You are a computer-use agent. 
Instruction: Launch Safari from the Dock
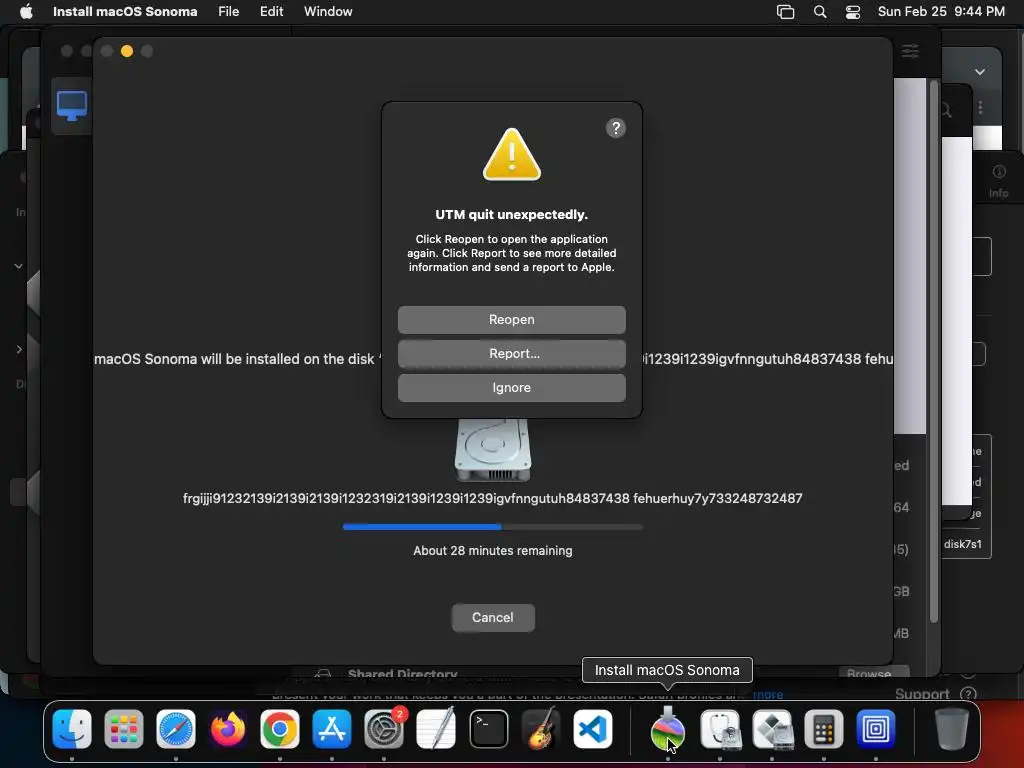point(176,729)
